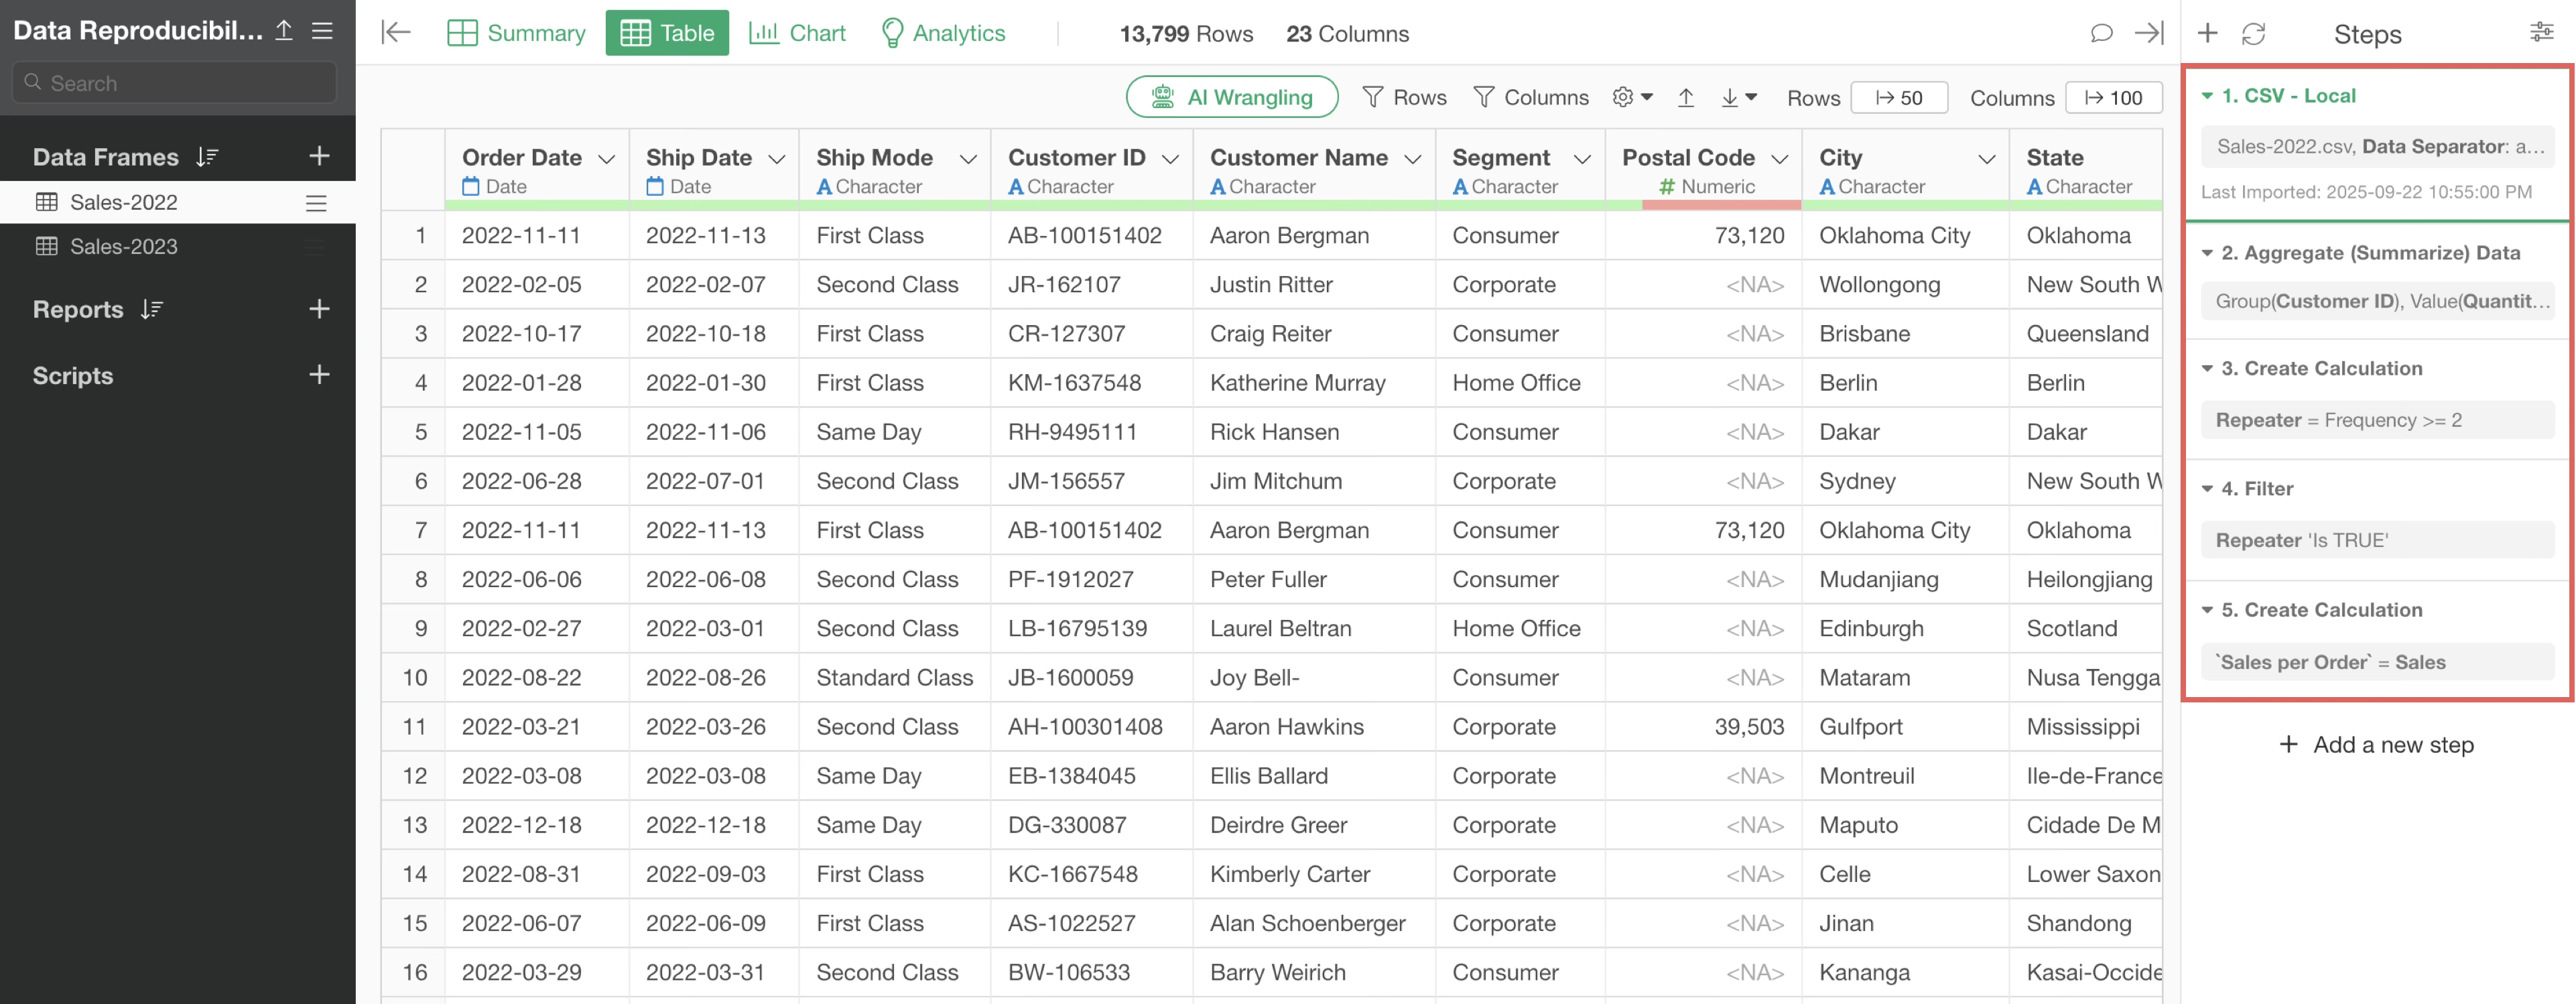Click the project share icon beside title
The image size is (2576, 1004).
pos(284,31)
